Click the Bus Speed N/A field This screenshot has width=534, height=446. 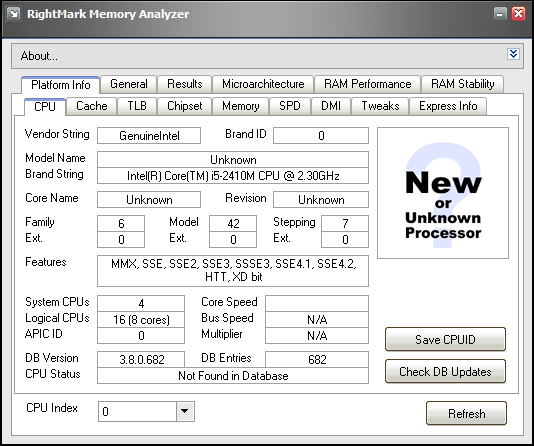[317, 319]
